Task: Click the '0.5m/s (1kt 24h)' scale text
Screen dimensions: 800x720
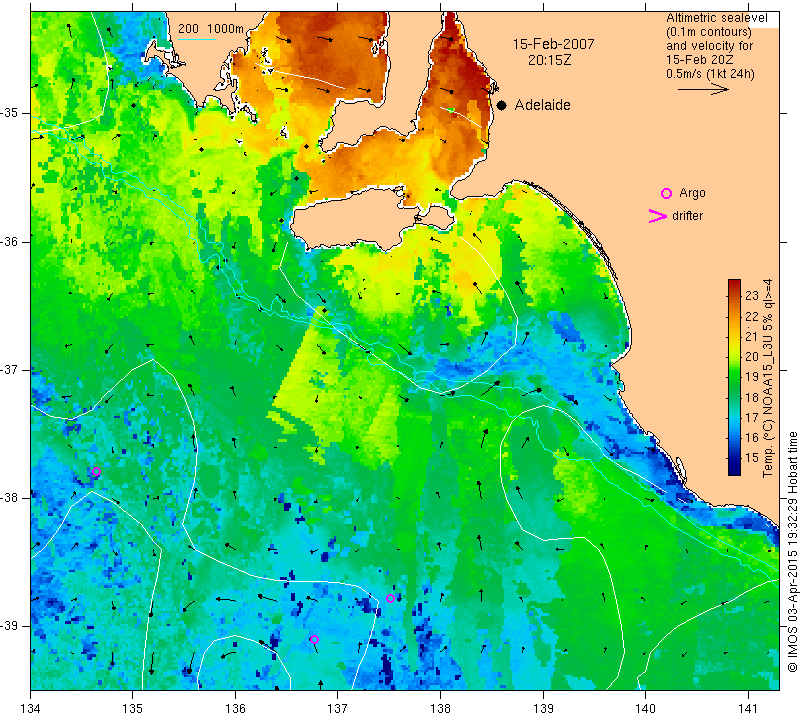Action: [710, 73]
